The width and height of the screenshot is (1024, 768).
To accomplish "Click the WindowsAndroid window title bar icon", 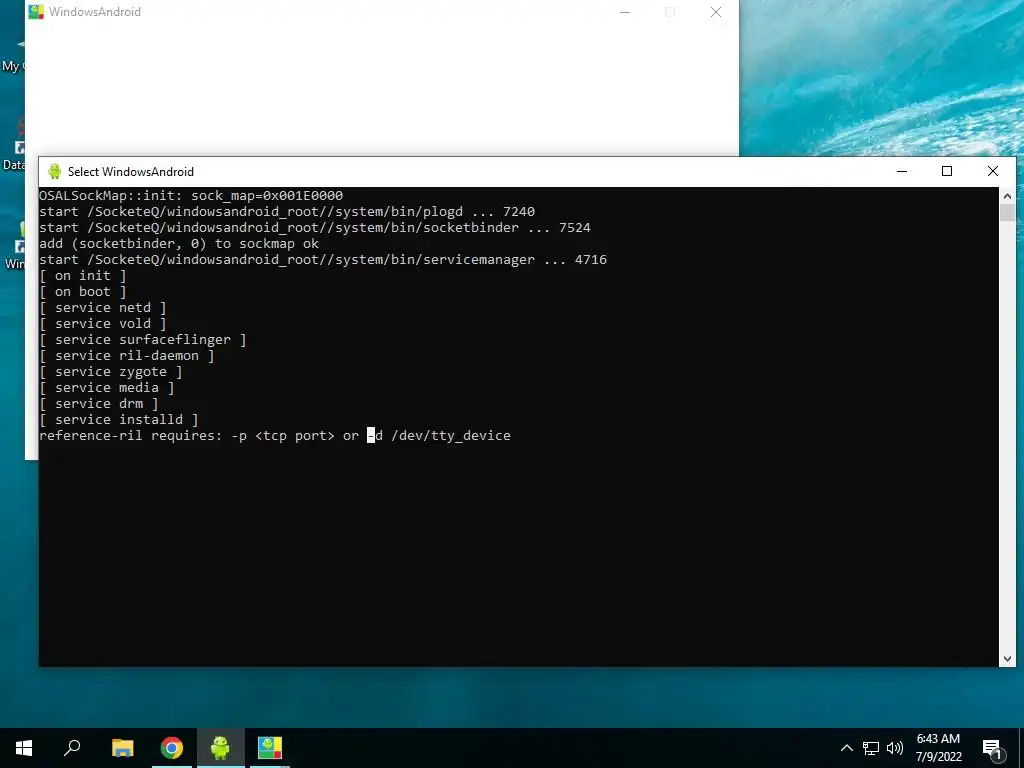I will point(36,12).
